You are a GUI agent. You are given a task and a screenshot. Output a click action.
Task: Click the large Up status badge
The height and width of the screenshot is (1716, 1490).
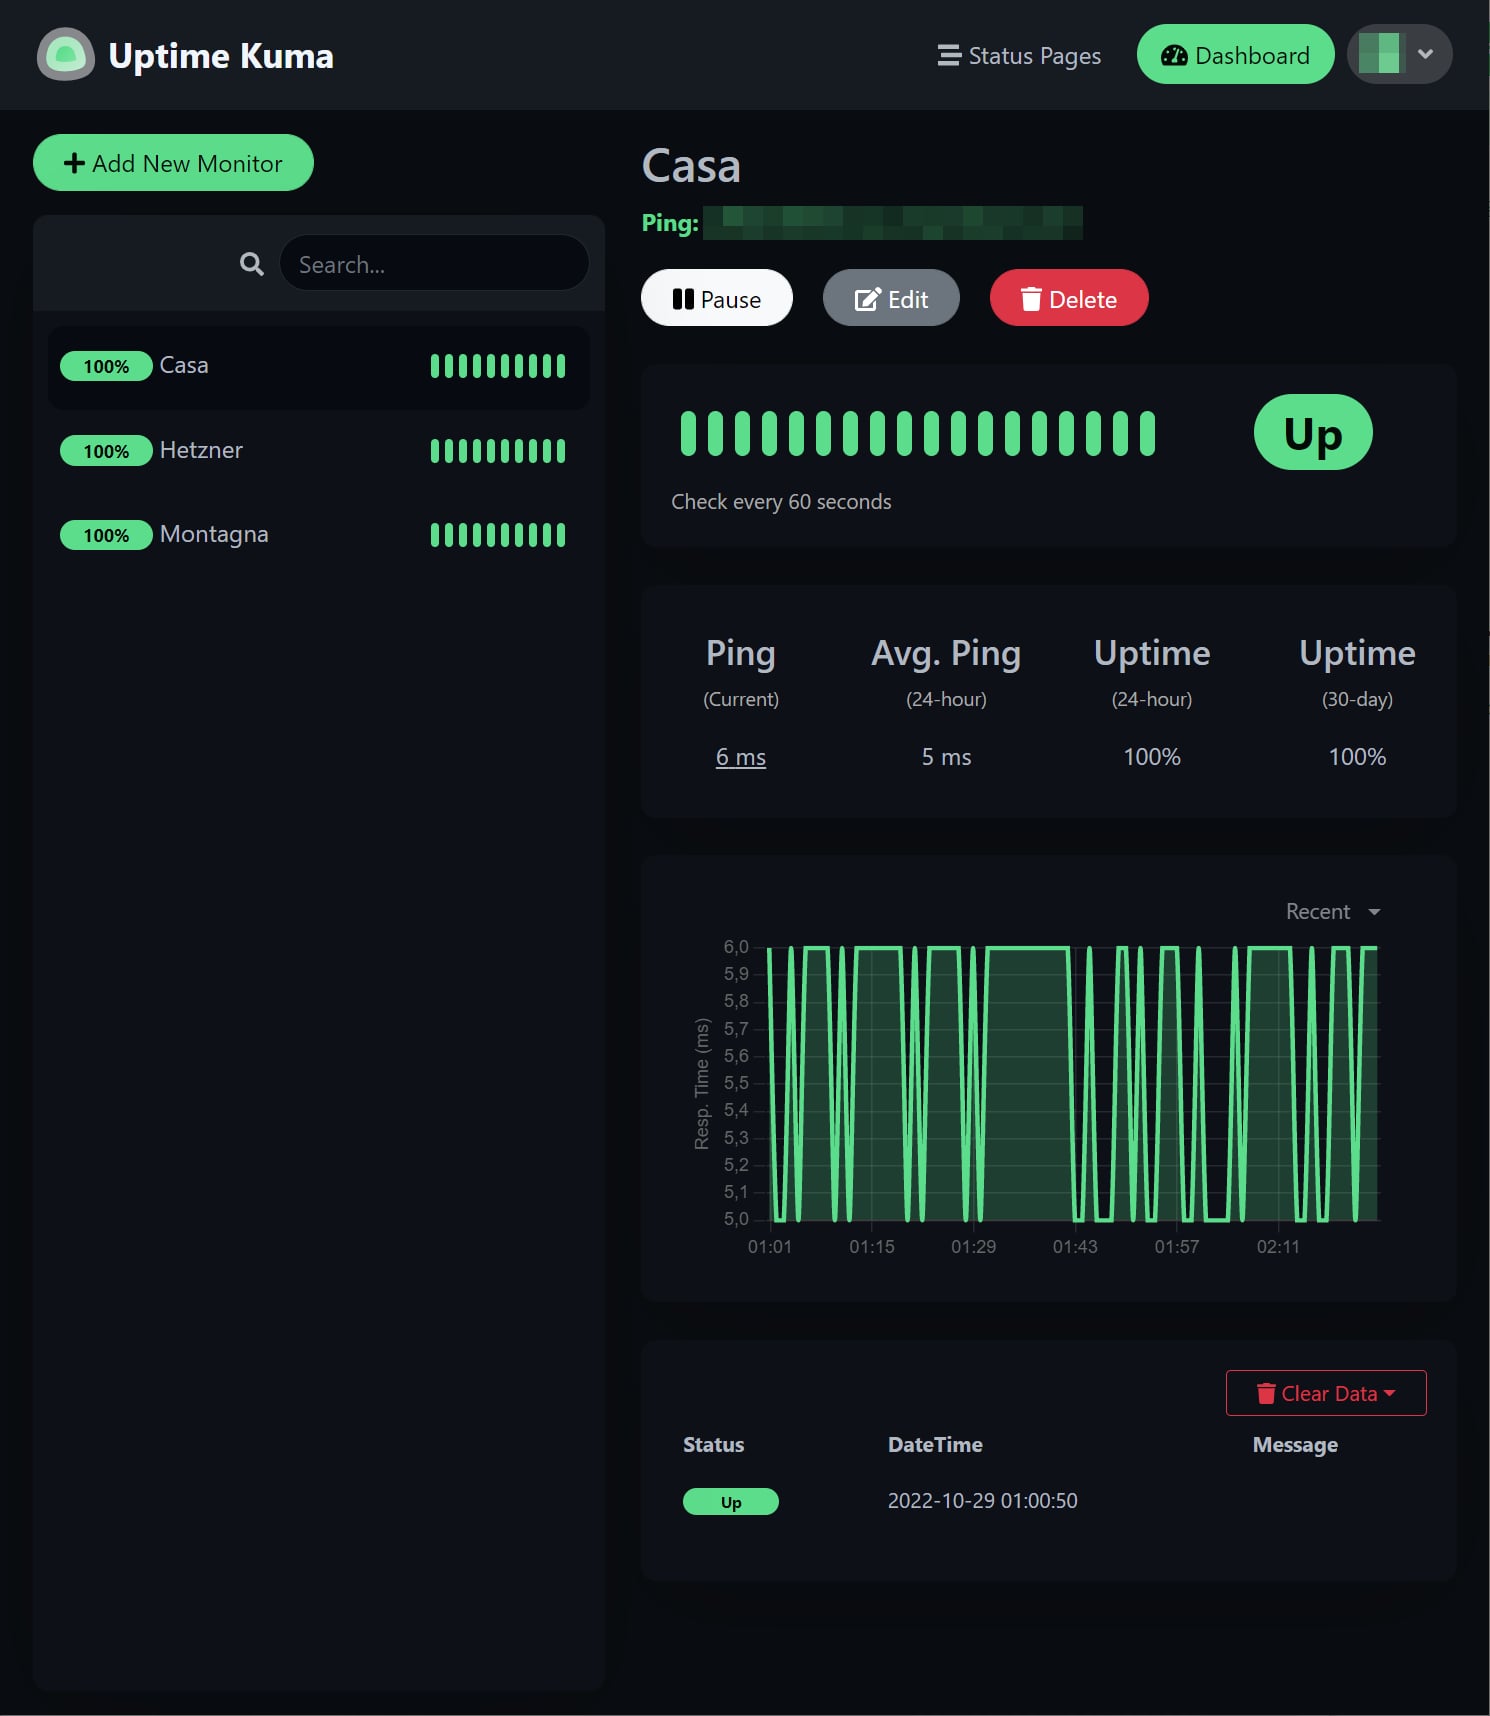coord(1313,433)
